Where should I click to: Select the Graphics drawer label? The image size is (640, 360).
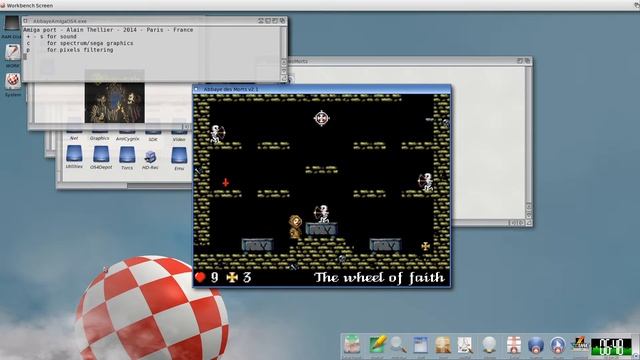coord(100,138)
